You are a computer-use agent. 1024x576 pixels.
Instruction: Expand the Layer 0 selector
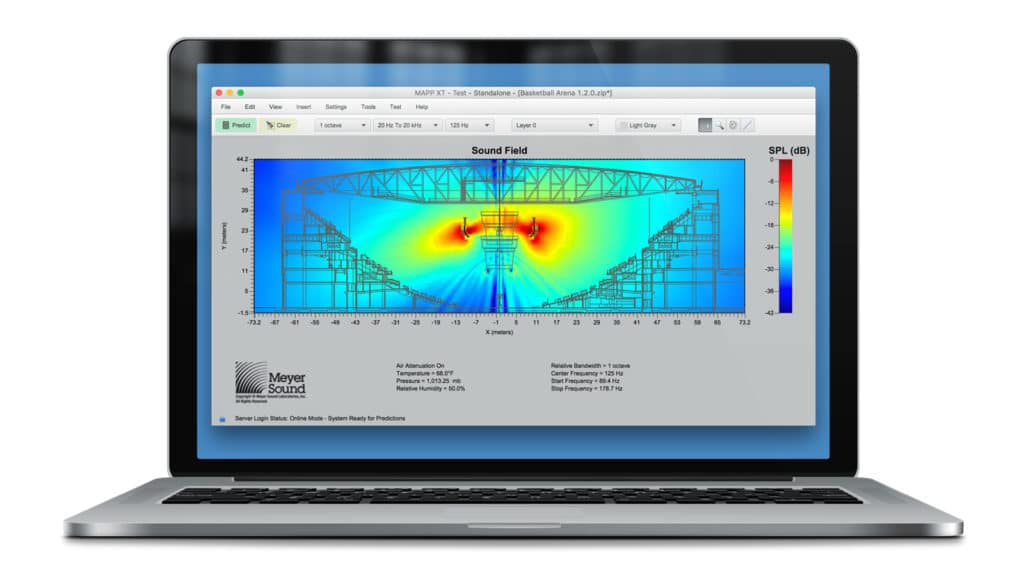(x=552, y=124)
